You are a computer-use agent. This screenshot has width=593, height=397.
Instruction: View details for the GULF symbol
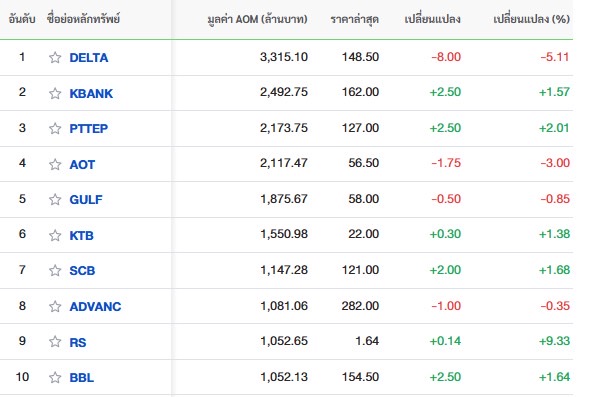click(86, 199)
